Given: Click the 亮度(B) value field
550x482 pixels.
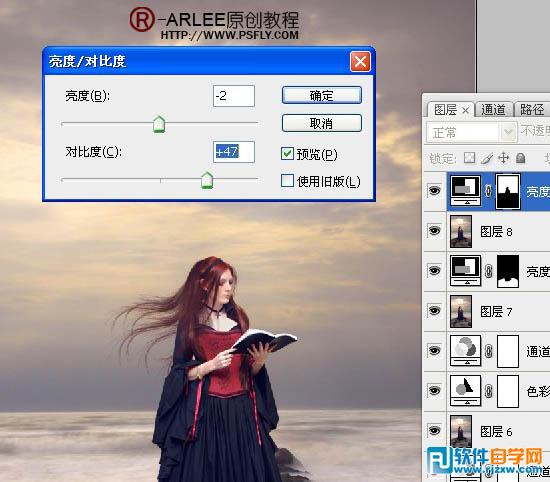Looking at the screenshot, I should pos(234,96).
